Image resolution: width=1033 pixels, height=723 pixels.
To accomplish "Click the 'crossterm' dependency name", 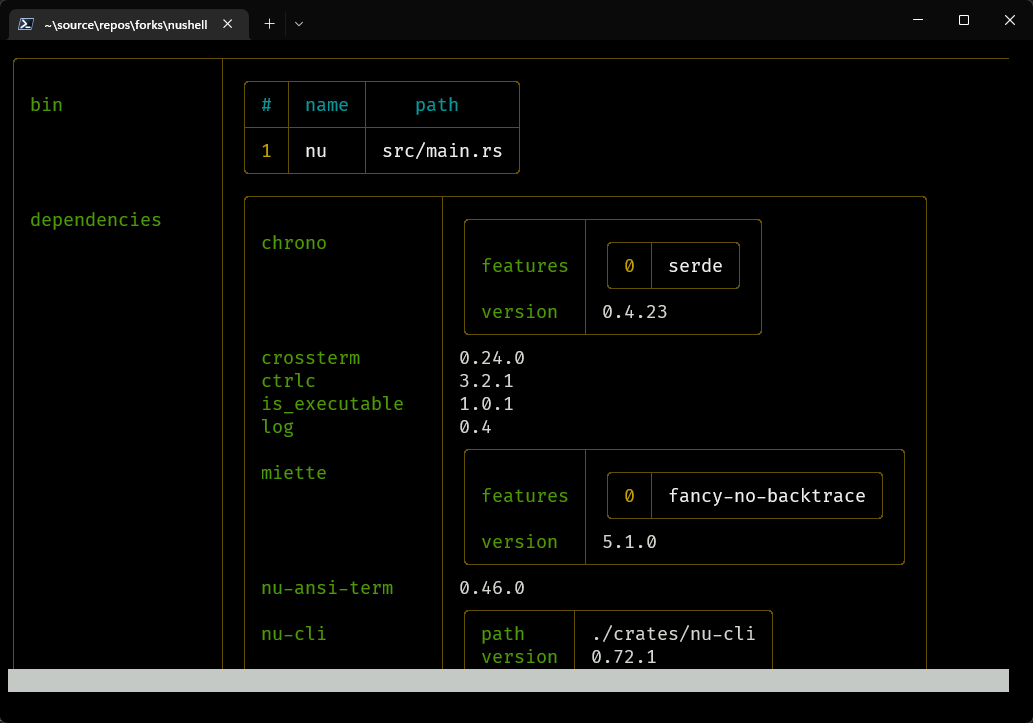I will [310, 358].
